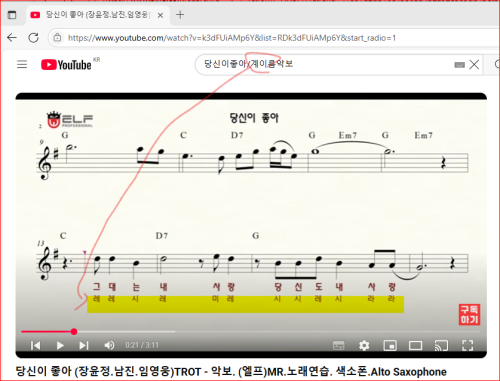Cast video to a device

click(441, 346)
